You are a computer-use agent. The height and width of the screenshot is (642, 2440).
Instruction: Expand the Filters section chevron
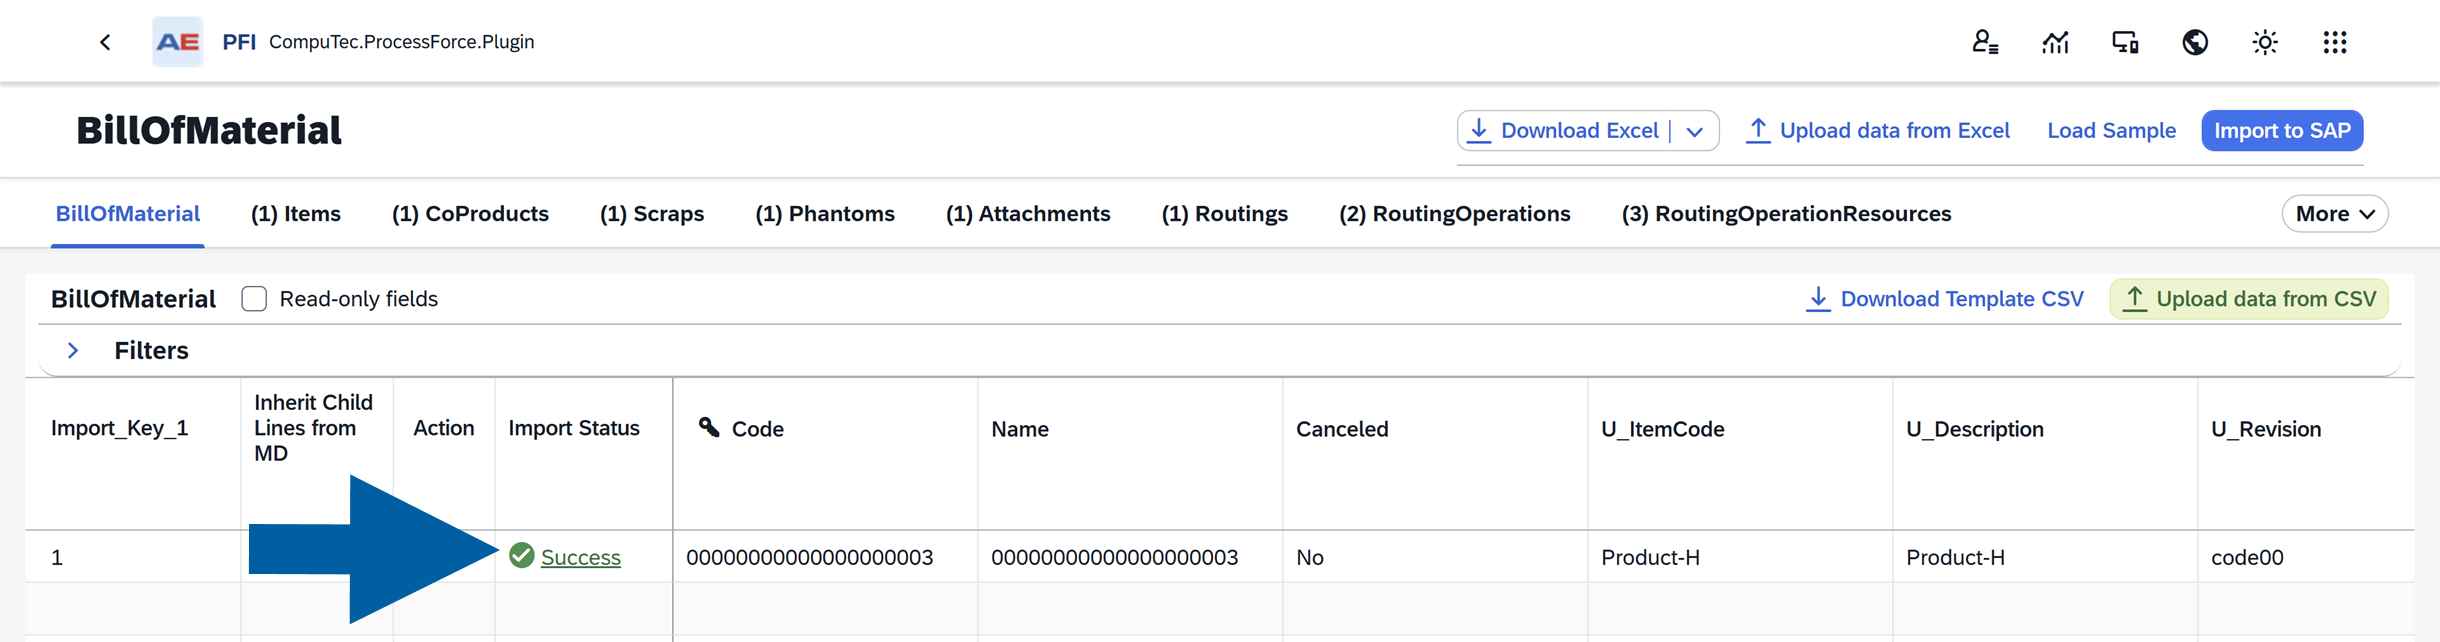click(73, 351)
